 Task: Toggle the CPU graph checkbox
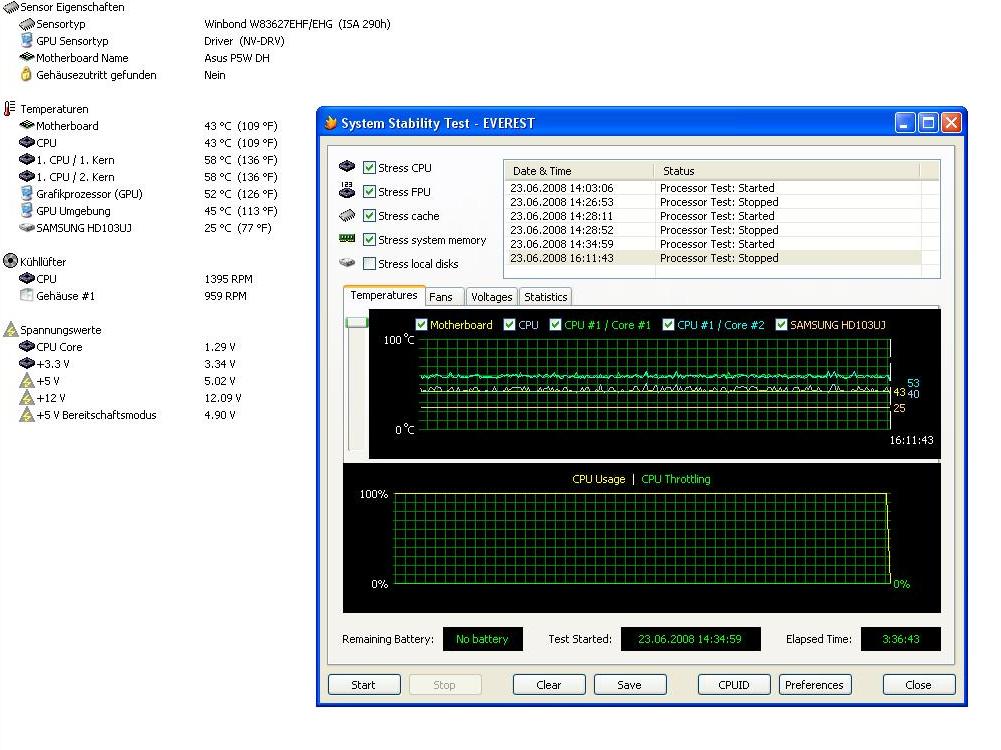(x=509, y=325)
